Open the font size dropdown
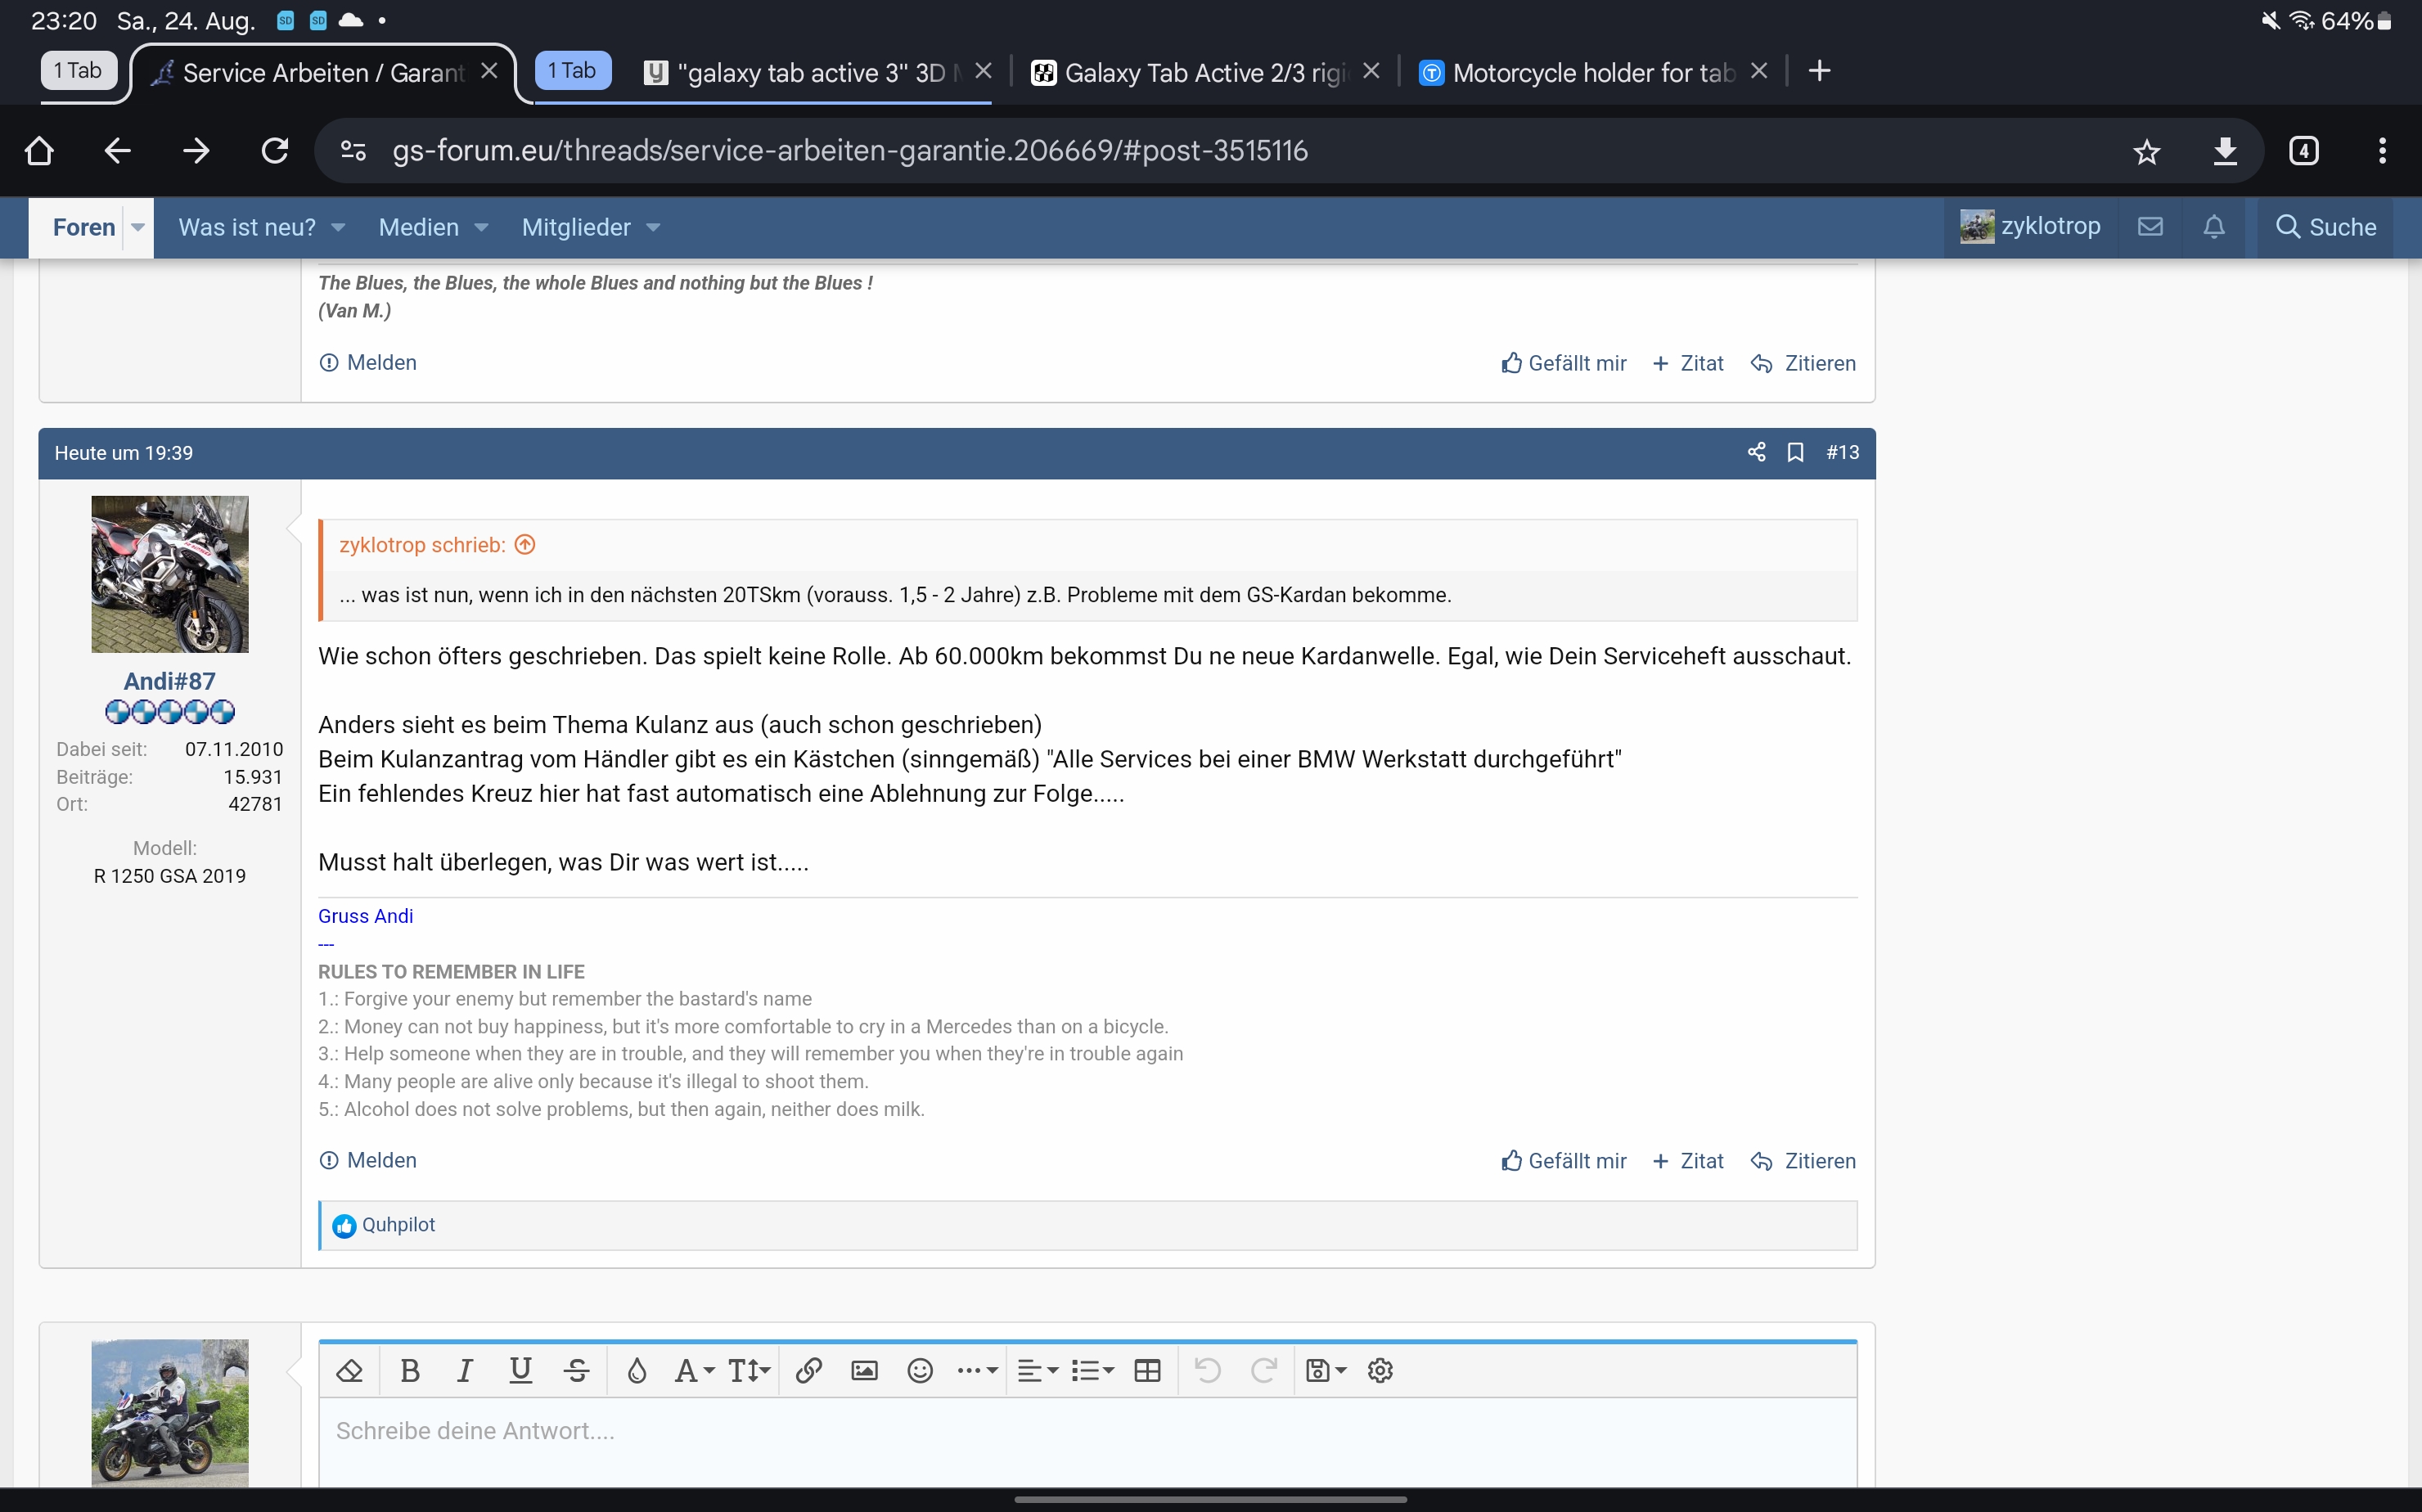The height and width of the screenshot is (1512, 2422). point(749,1370)
